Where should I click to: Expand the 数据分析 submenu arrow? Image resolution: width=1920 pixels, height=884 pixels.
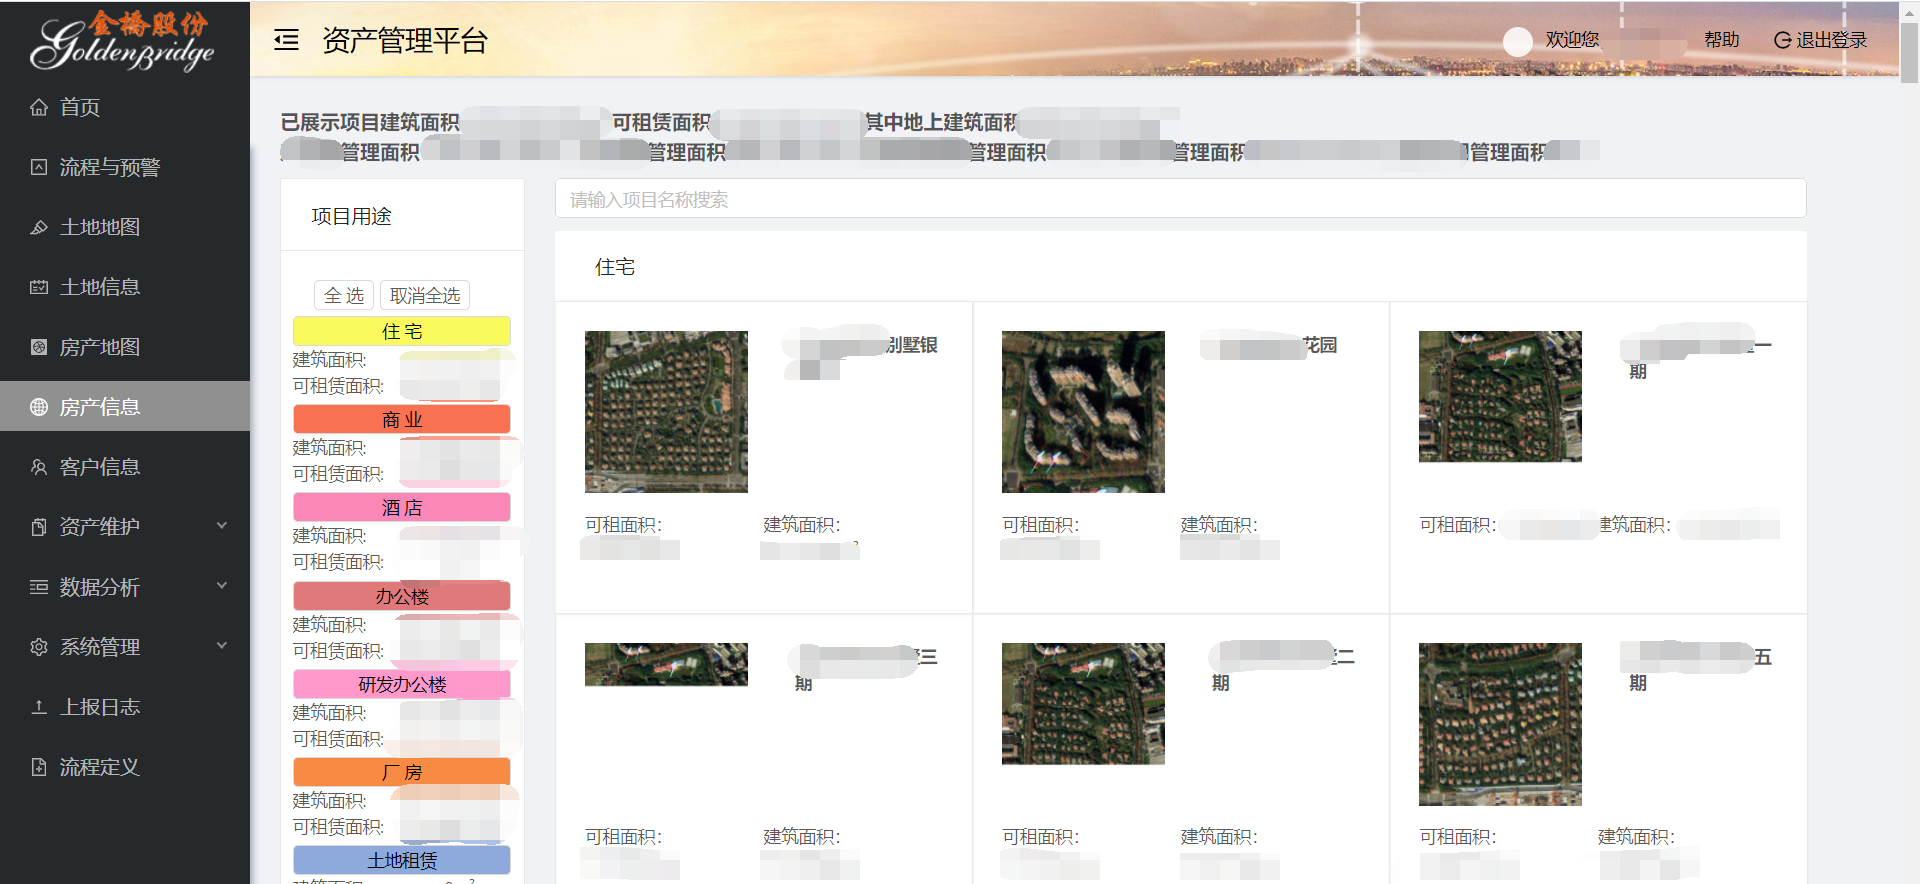[222, 586]
